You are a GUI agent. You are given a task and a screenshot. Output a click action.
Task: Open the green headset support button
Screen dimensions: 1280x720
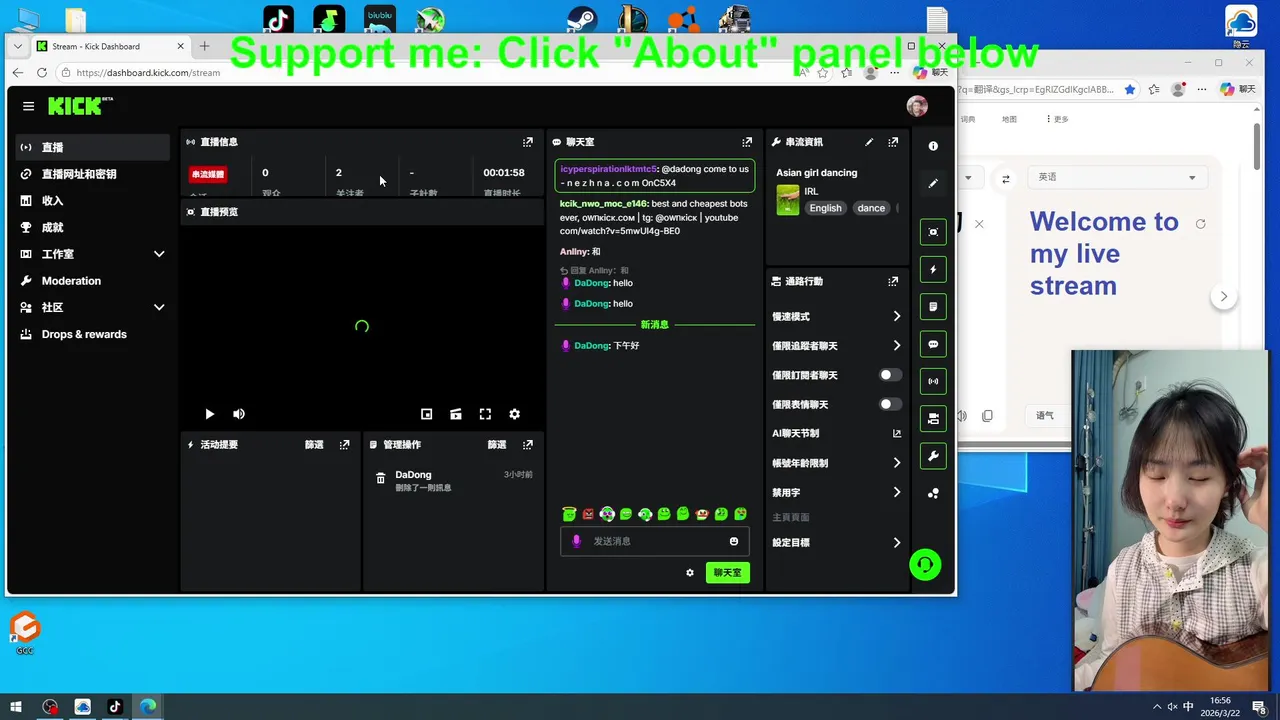coord(925,565)
